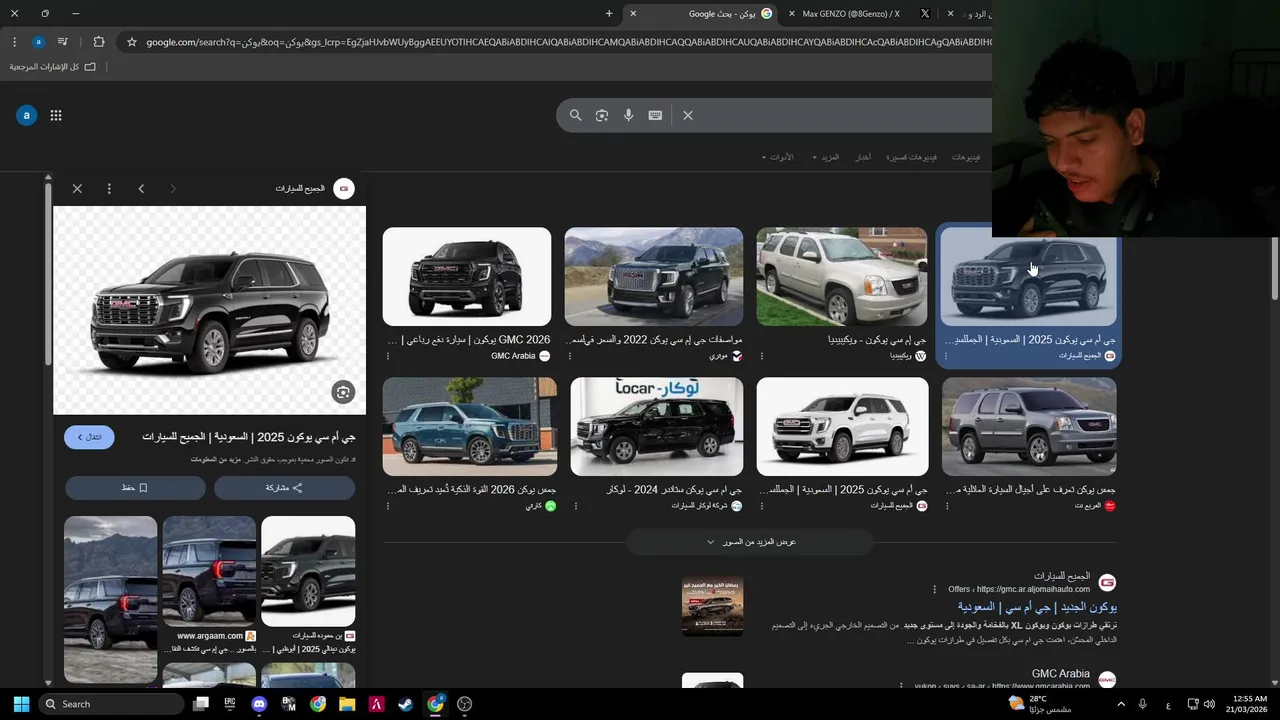Viewport: 1280px width, 720px height.
Task: Switch to the Videos filter tab
Action: tap(966, 157)
